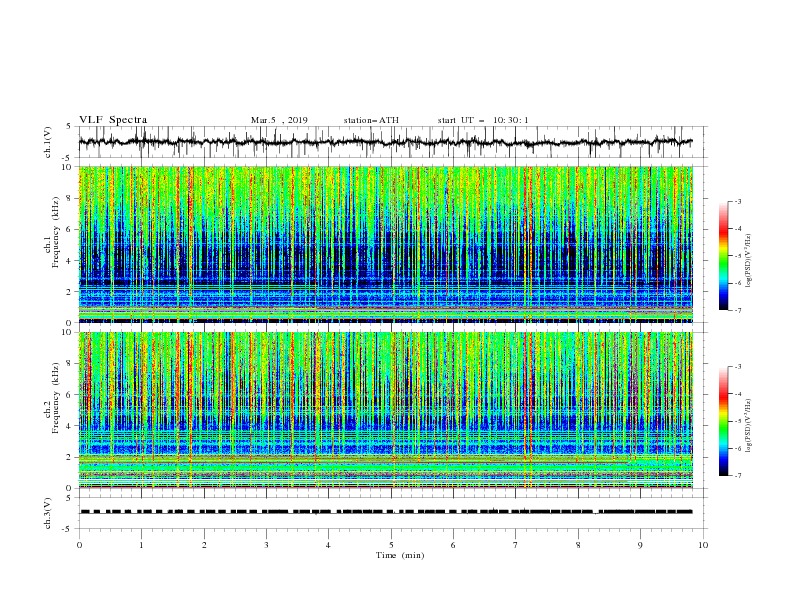Click the "10" tick on the time axis
The width and height of the screenshot is (792, 612).
pyautogui.click(x=703, y=545)
